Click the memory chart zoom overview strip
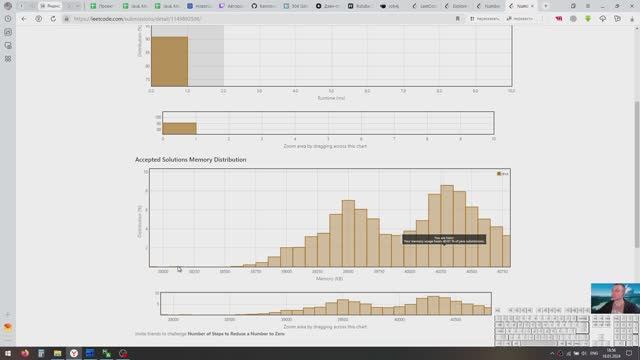This screenshot has height=360, width=640. coord(326,304)
